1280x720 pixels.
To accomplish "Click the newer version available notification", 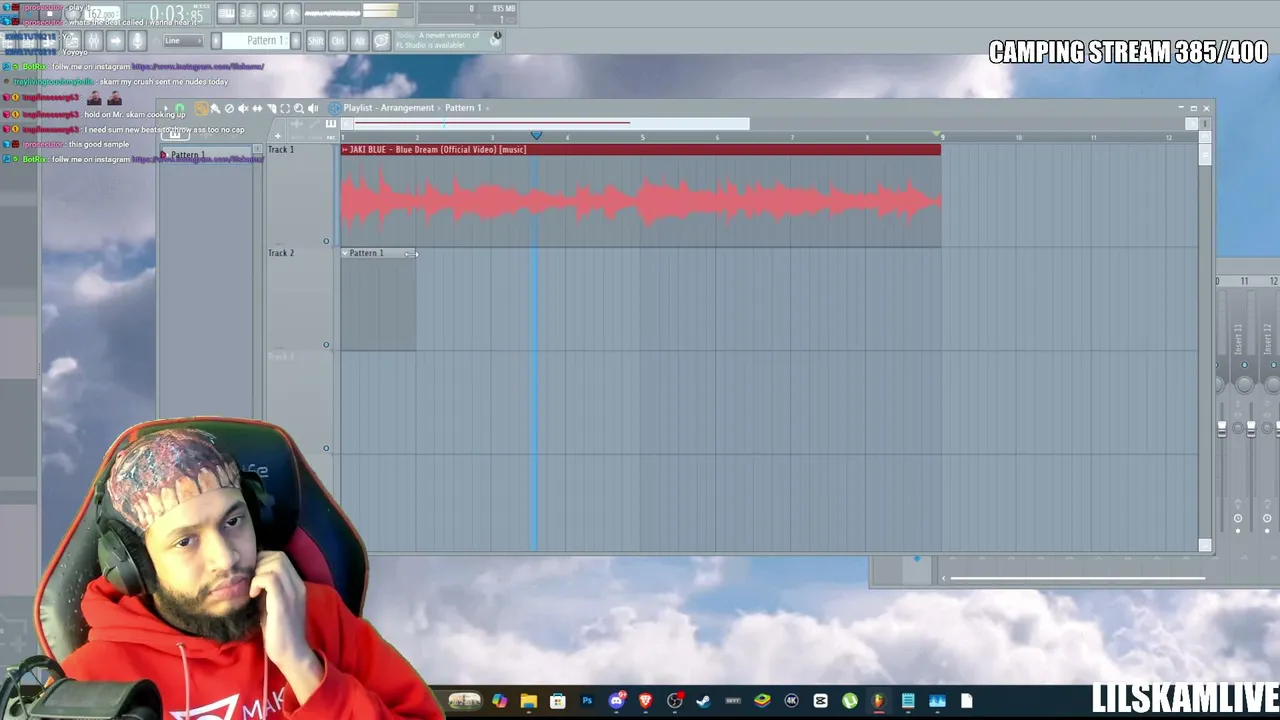I will [448, 40].
